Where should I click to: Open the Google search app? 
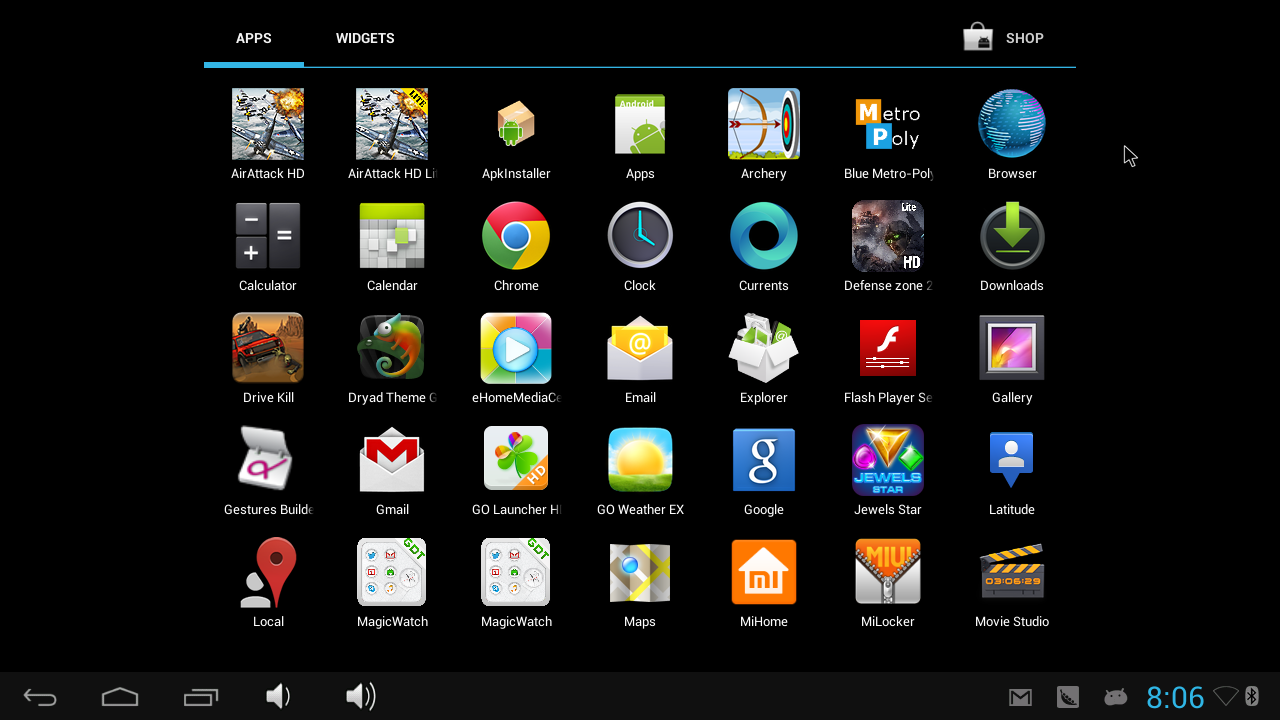pyautogui.click(x=764, y=460)
